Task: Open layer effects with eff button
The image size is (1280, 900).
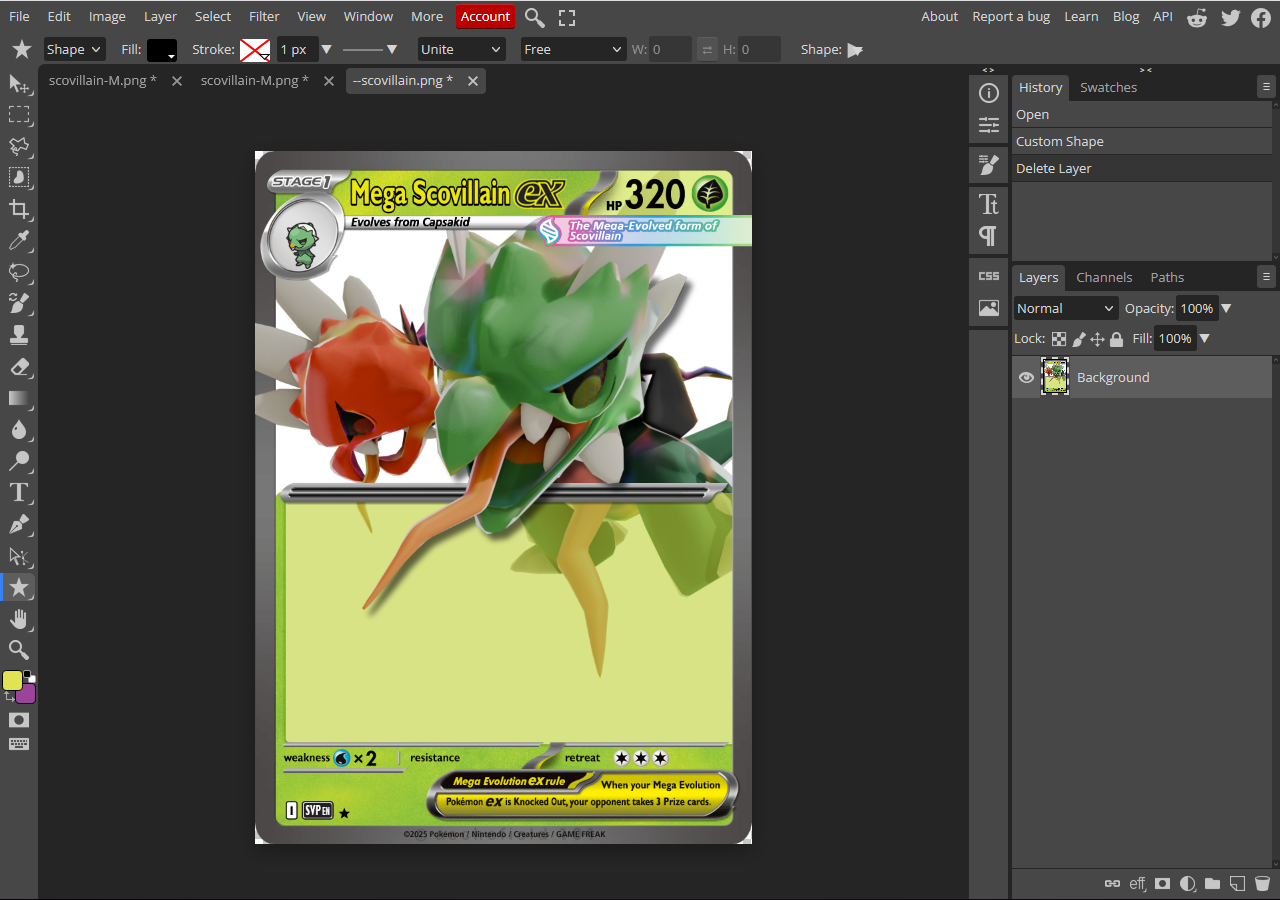Action: click(x=1137, y=884)
